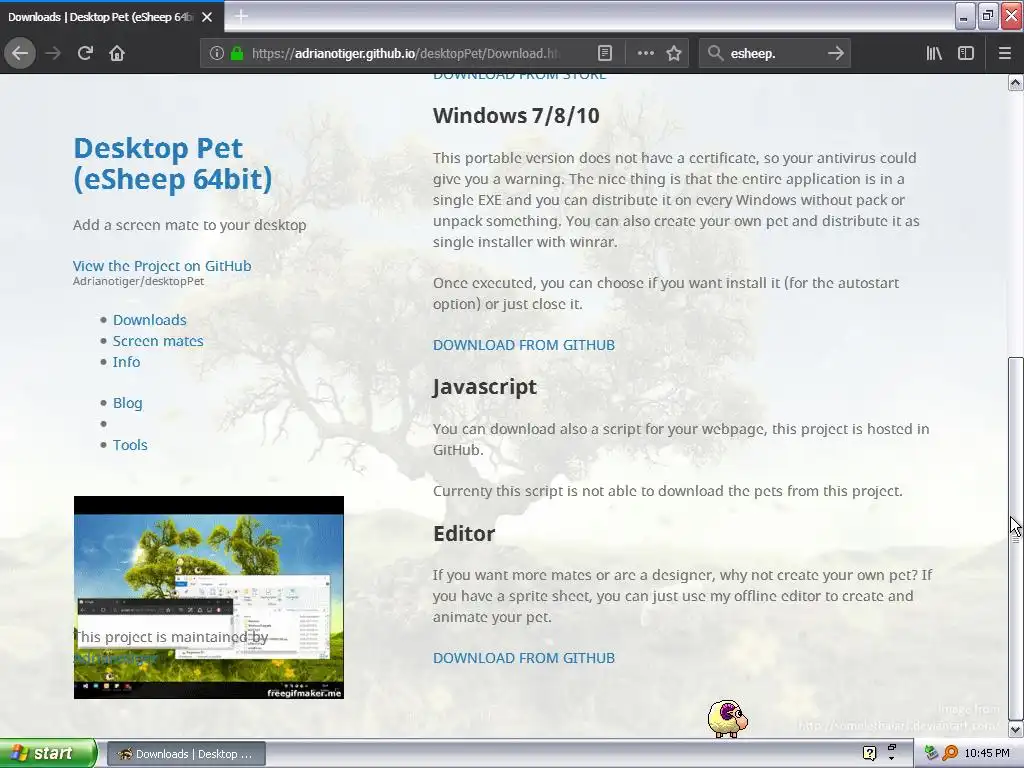Click the vertical scrollbar thumb
The height and width of the screenshot is (768, 1024).
tap(1016, 538)
